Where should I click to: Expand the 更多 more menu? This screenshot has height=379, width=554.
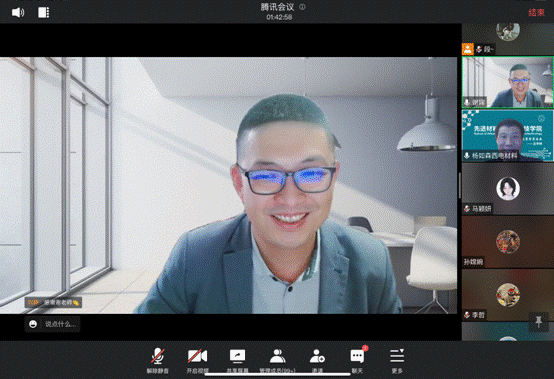(397, 360)
